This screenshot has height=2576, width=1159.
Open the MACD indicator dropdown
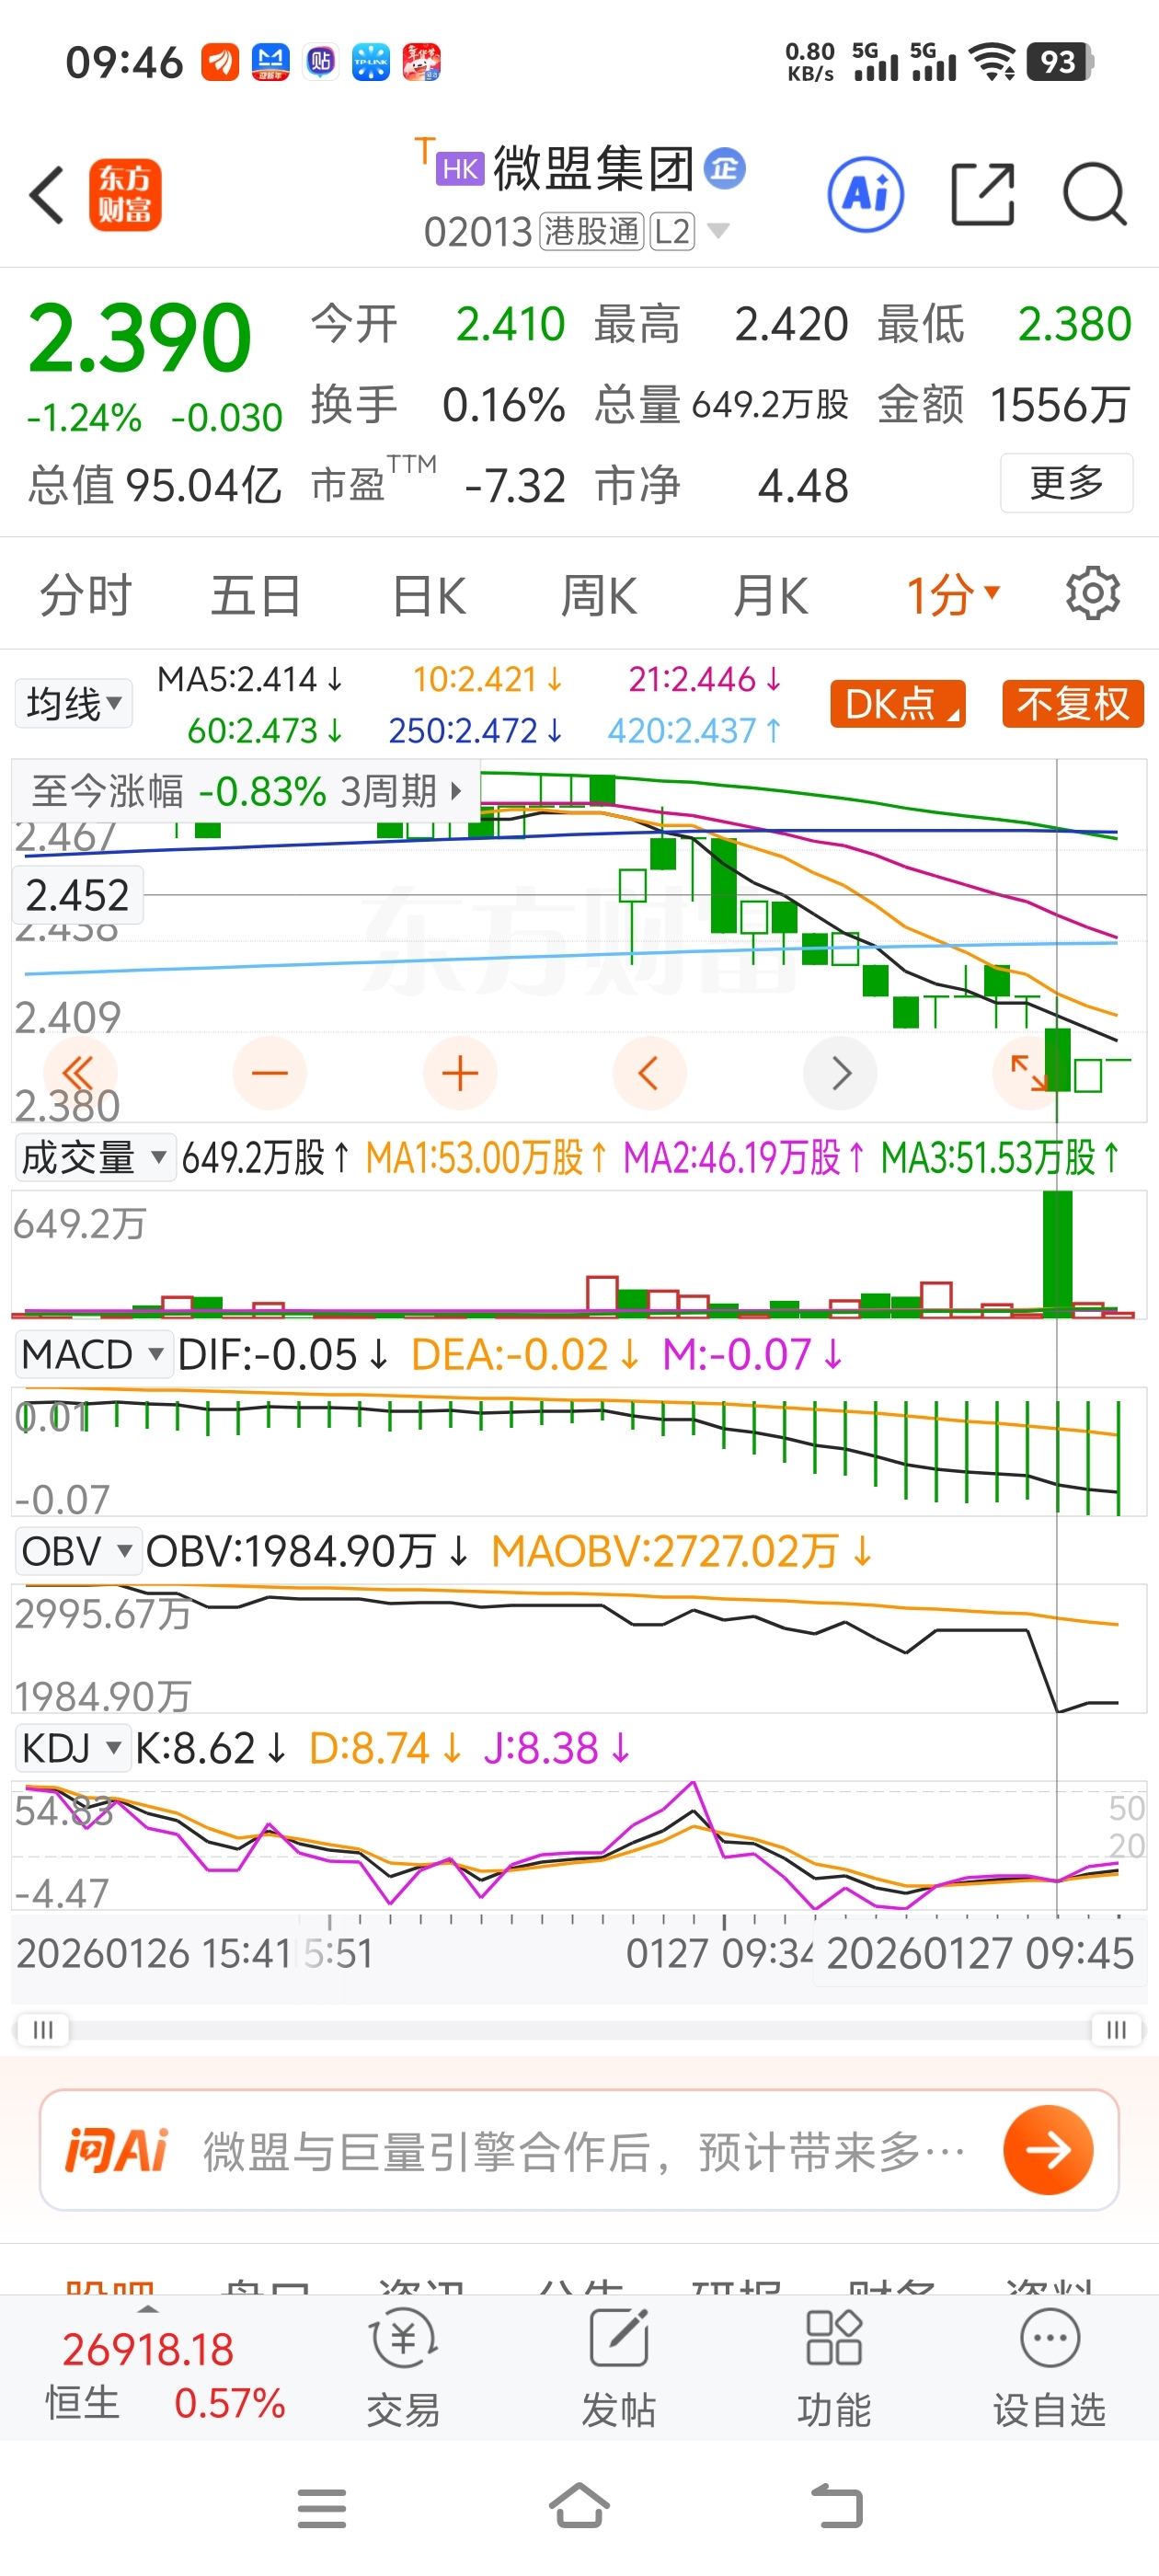(x=93, y=1354)
